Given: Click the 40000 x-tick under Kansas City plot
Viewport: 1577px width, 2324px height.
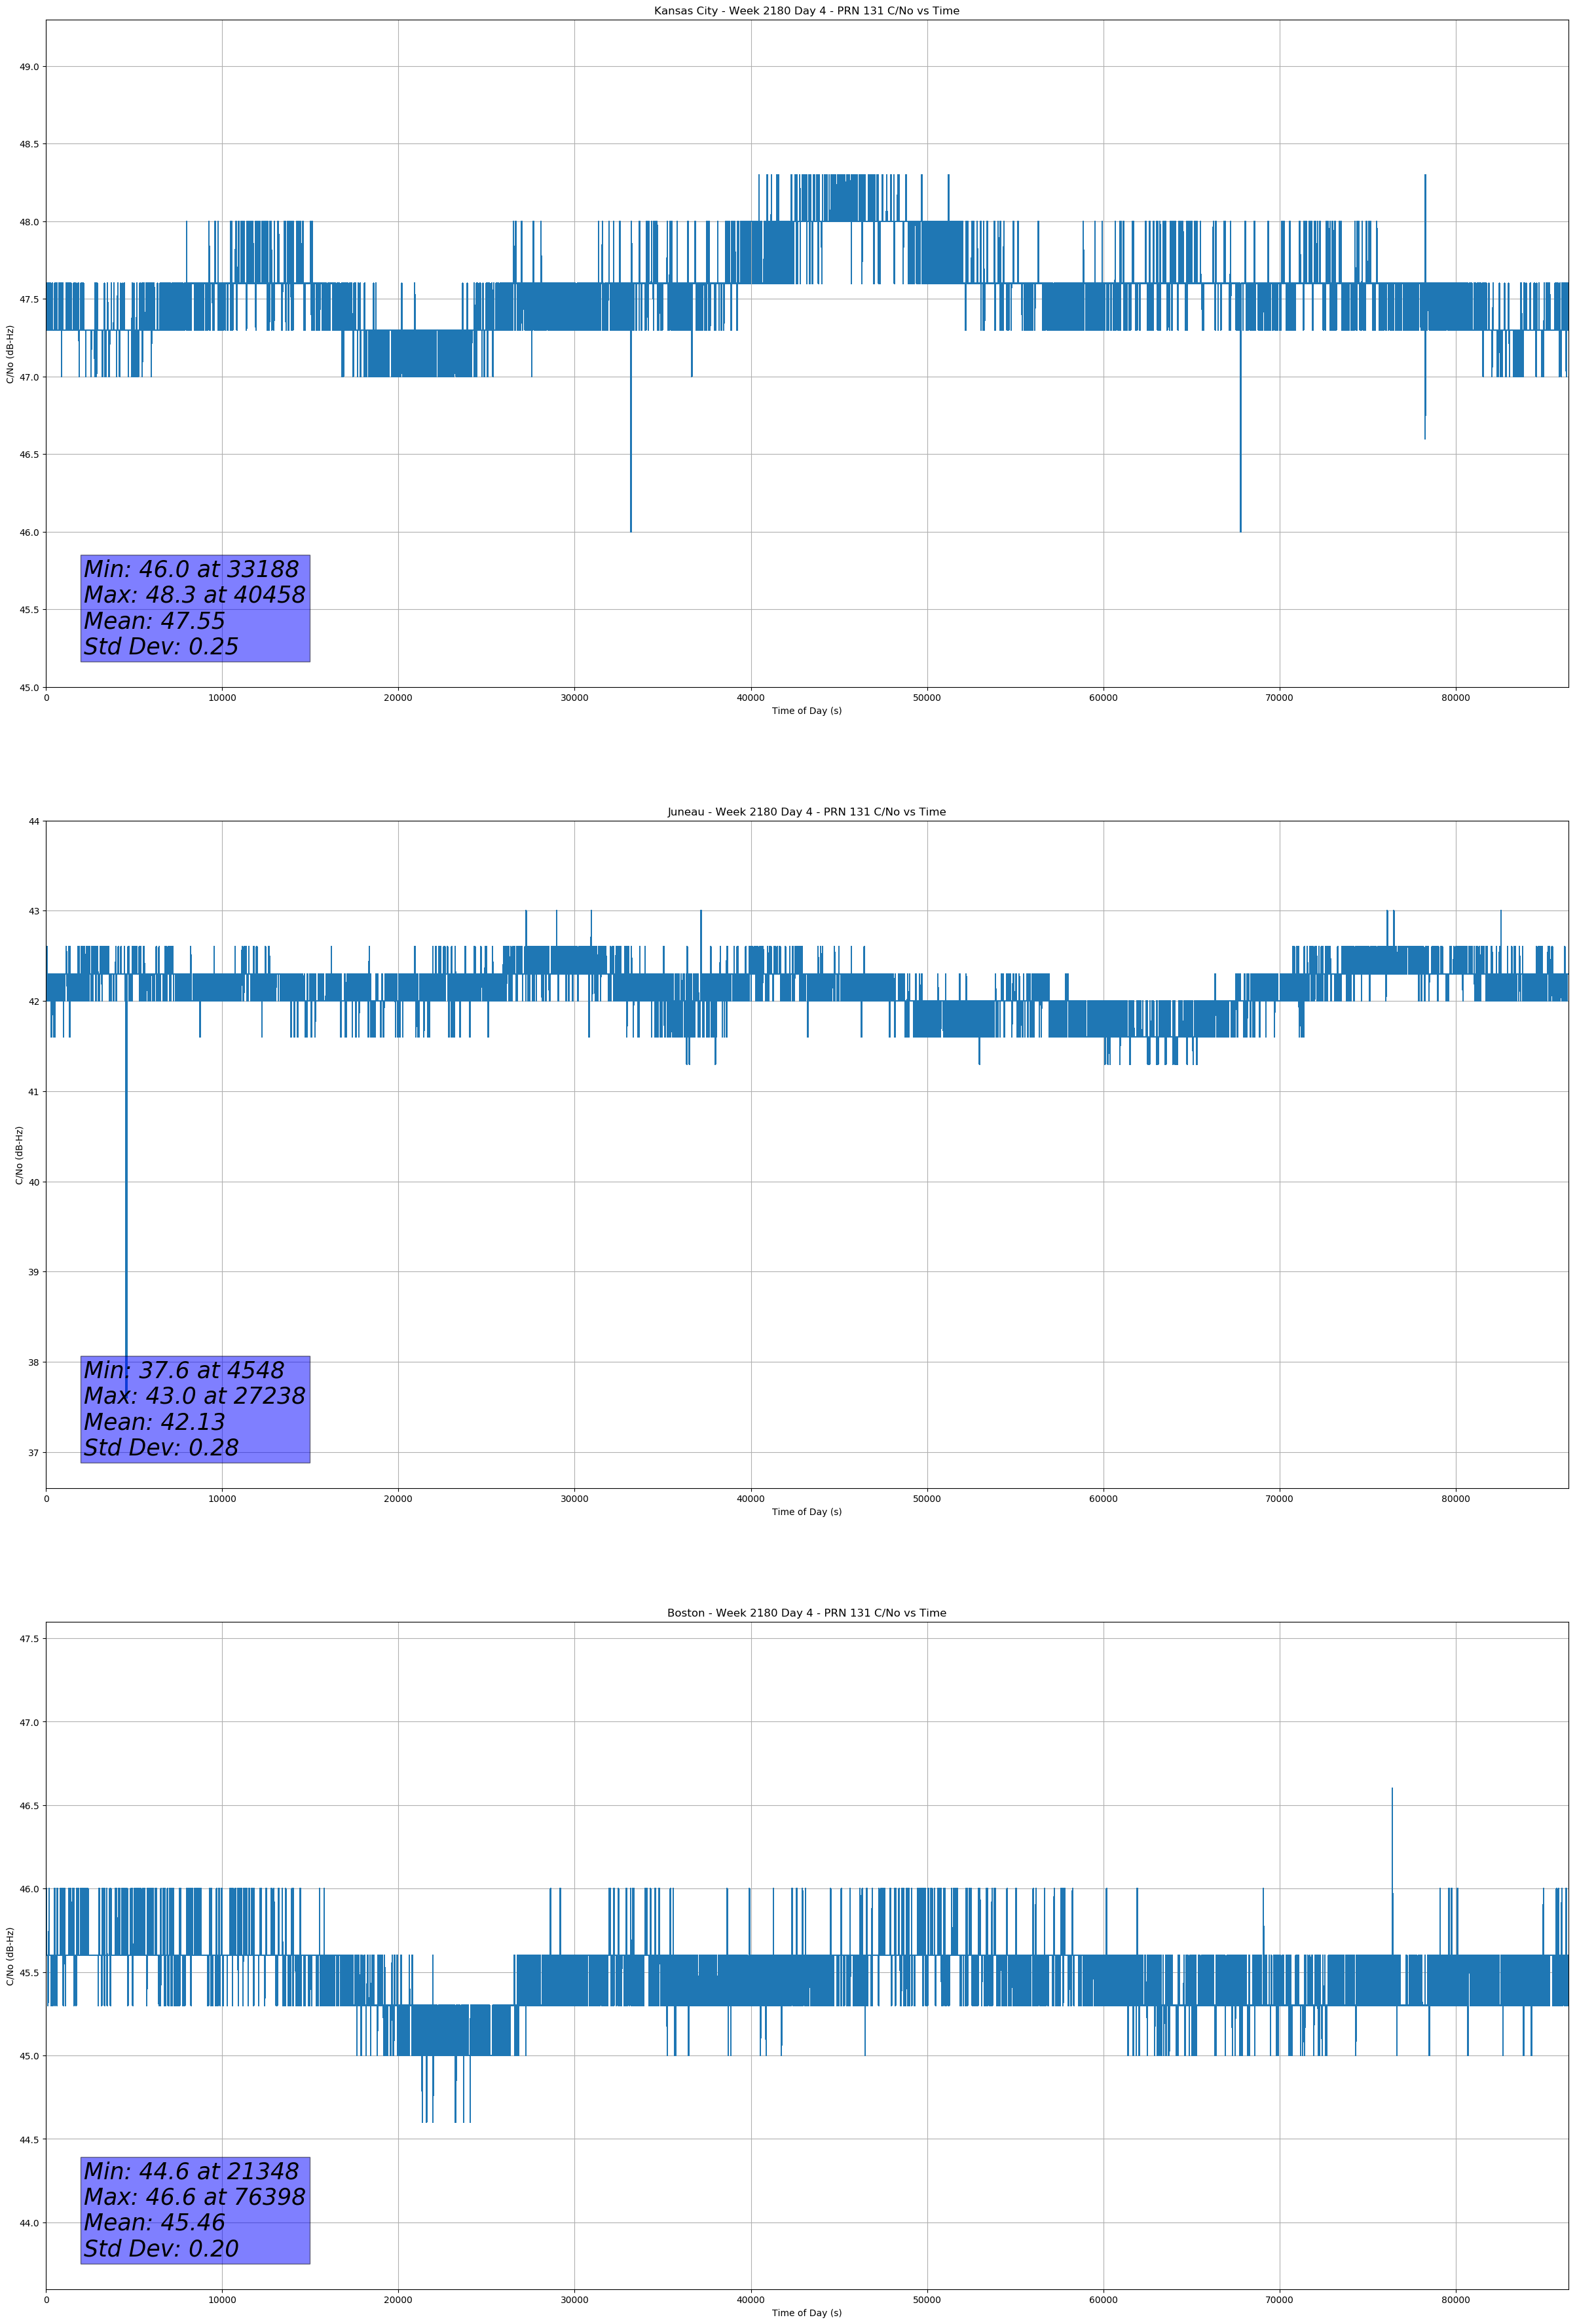Looking at the screenshot, I should click(x=750, y=698).
